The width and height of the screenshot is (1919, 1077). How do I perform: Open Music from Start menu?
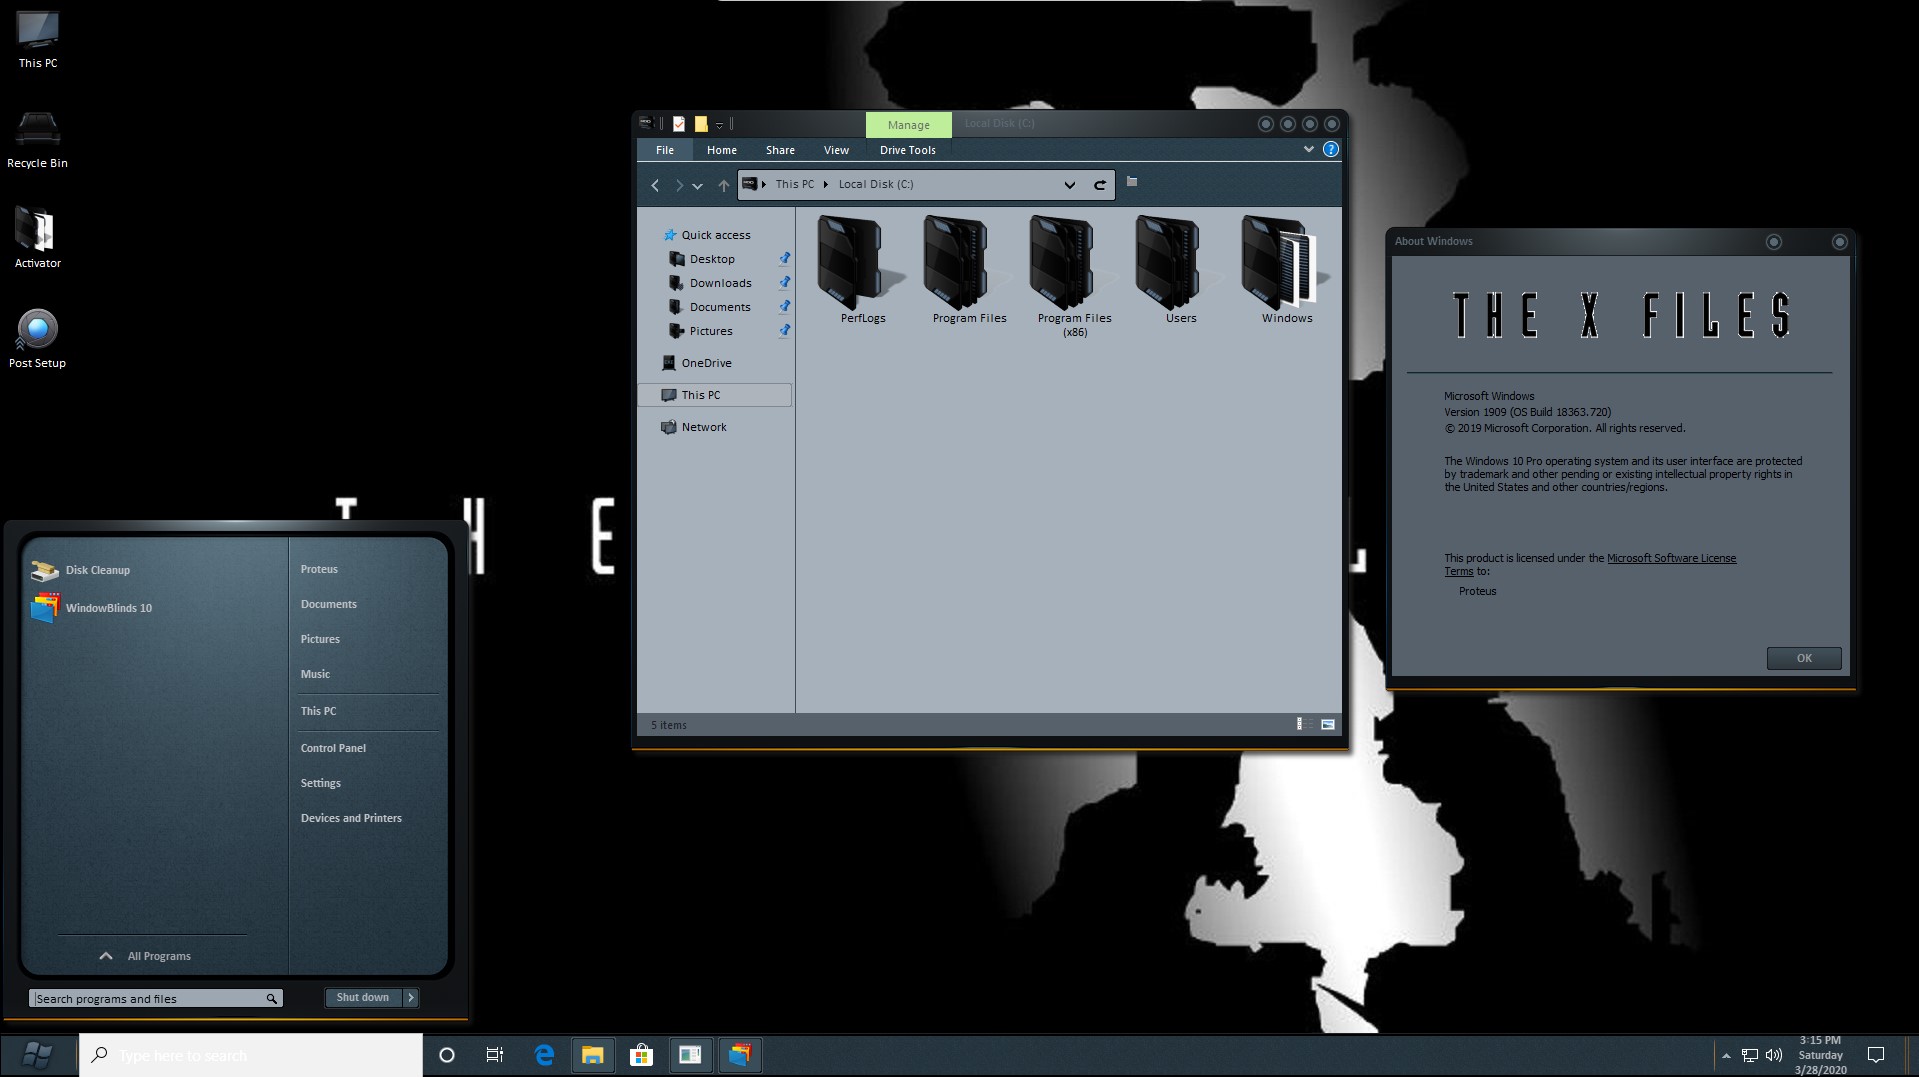click(x=315, y=674)
